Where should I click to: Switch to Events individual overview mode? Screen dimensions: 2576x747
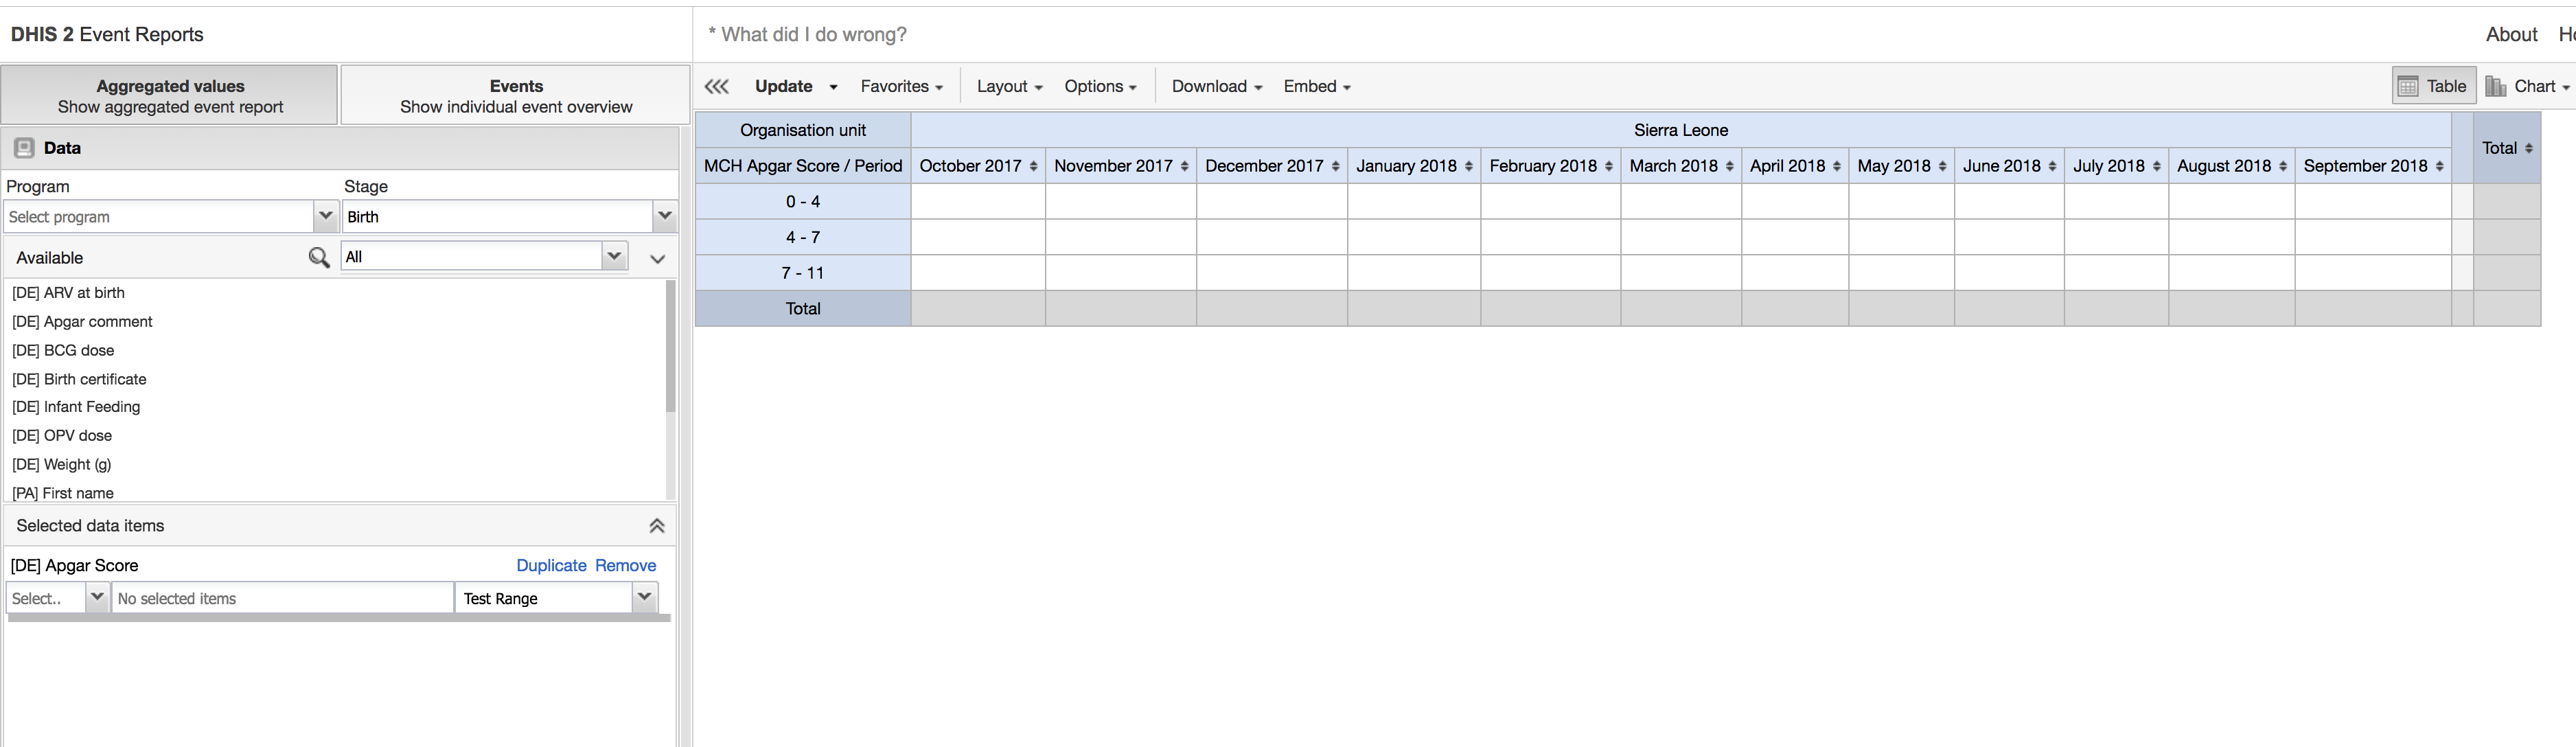coord(516,96)
